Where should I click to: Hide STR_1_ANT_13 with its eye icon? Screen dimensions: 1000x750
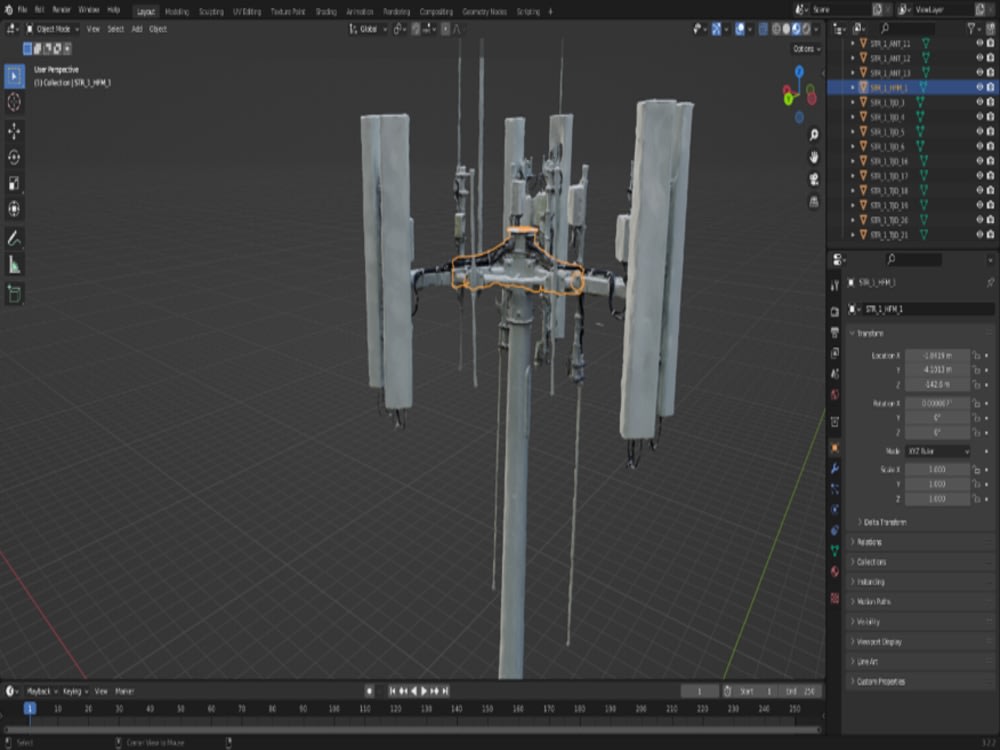tap(980, 72)
